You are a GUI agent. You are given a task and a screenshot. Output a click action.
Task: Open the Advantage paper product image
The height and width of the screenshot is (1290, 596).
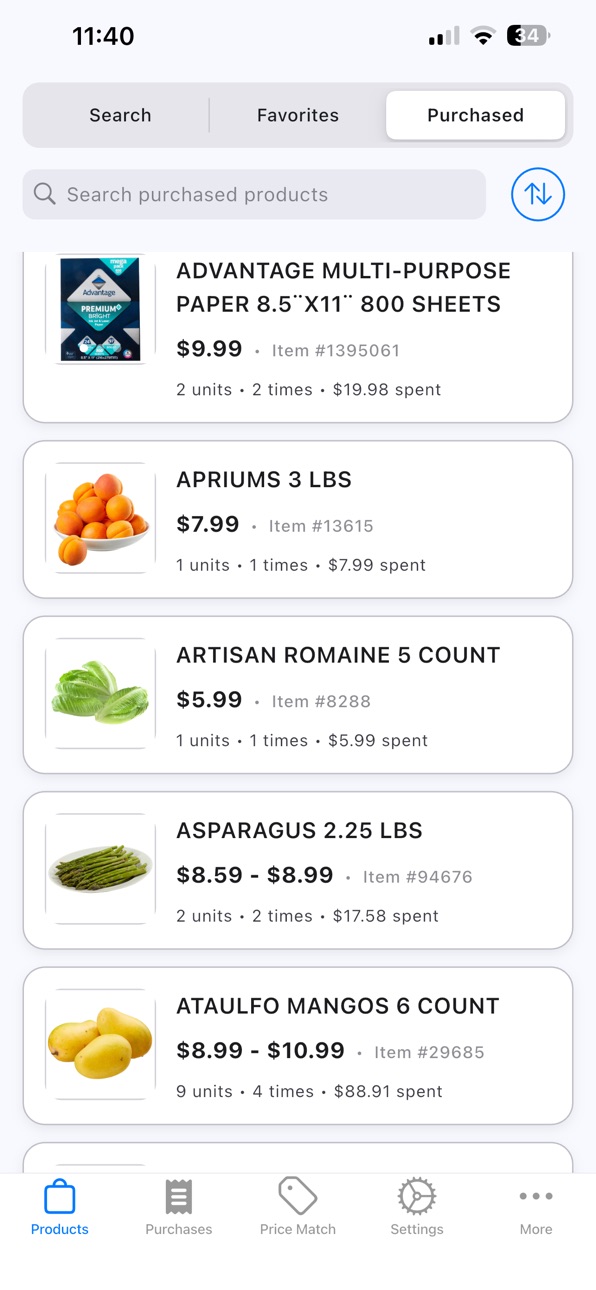100,309
